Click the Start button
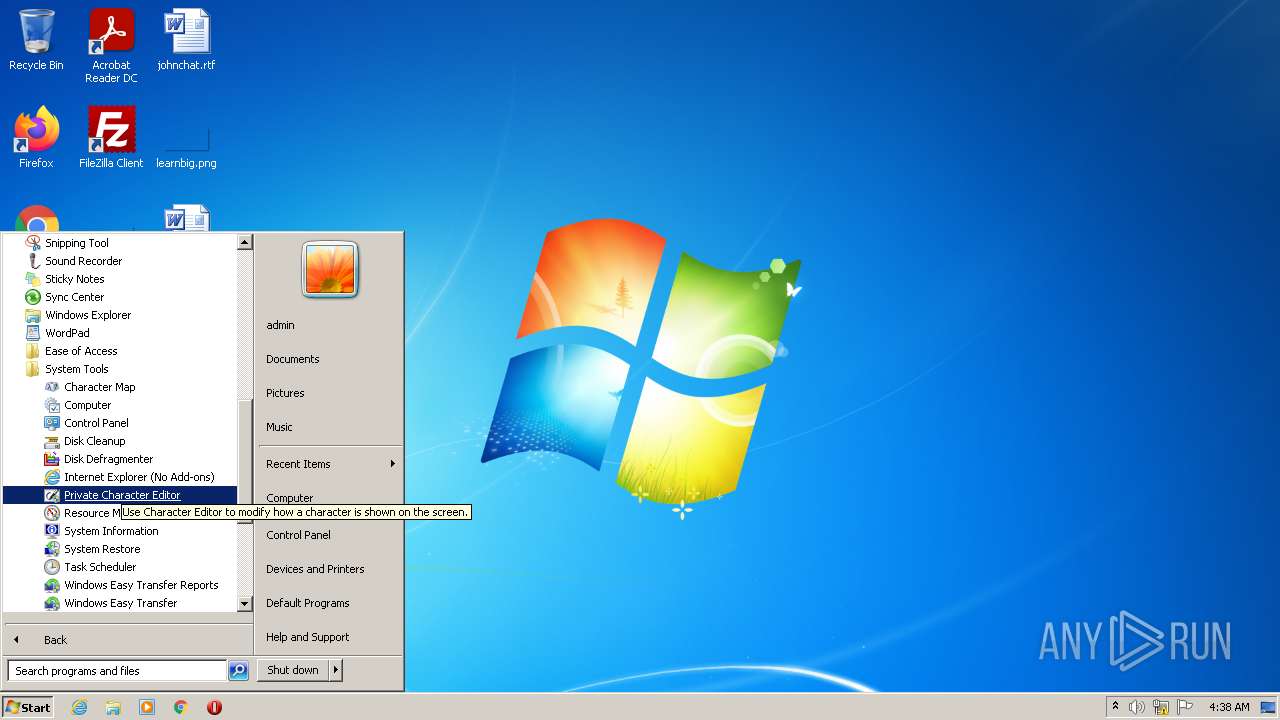 (x=28, y=707)
